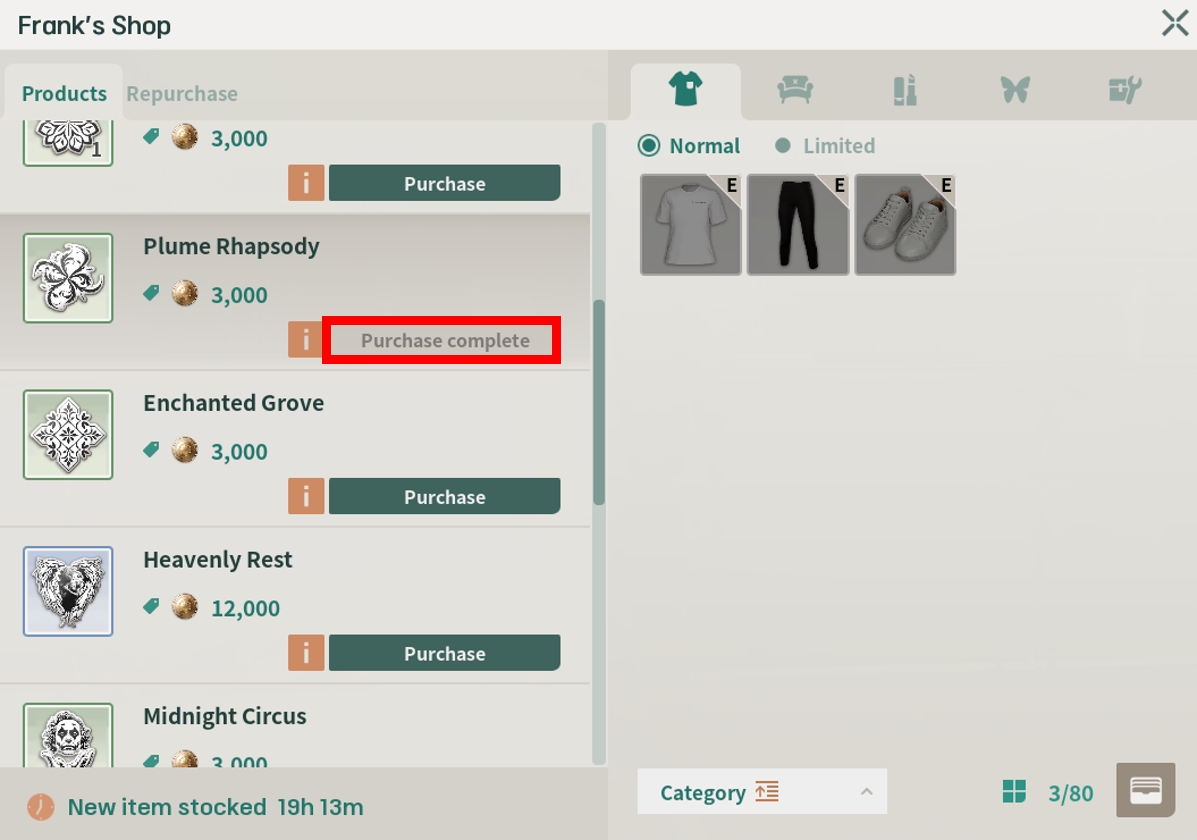Click the info icon for Enchanted Grove
This screenshot has width=1197, height=840.
(306, 497)
